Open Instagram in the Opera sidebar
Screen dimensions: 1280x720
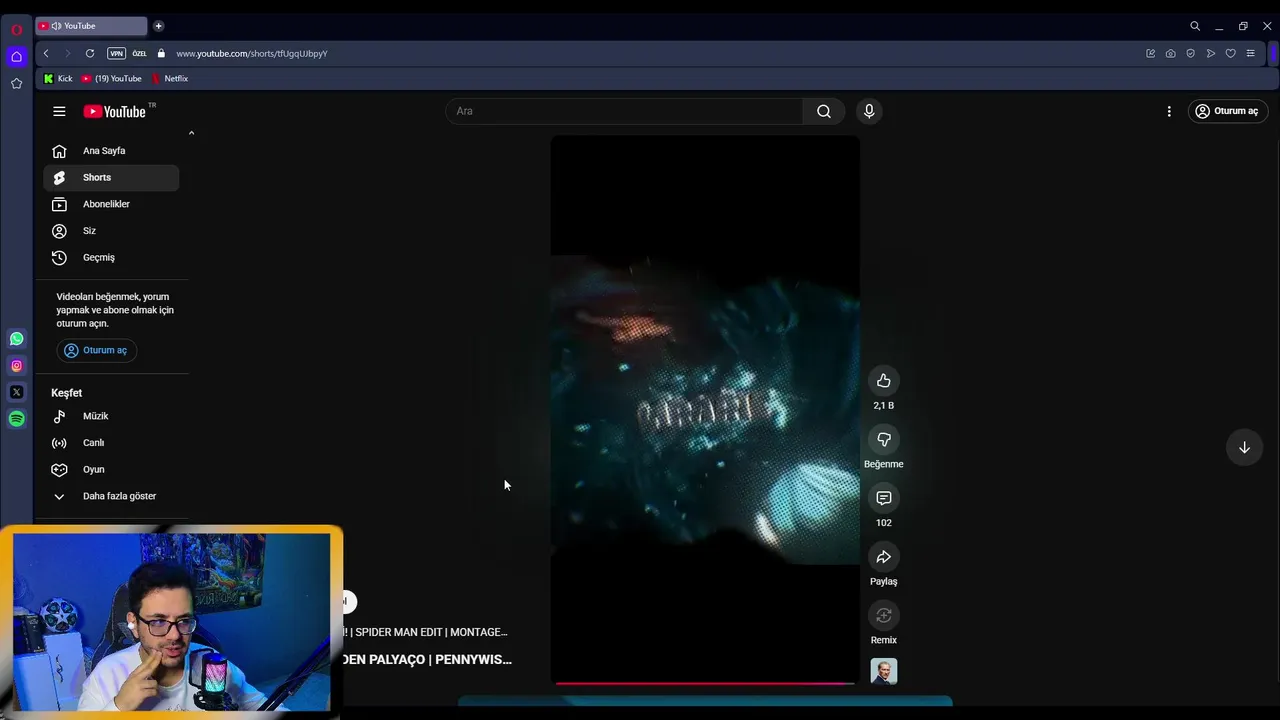coord(16,366)
